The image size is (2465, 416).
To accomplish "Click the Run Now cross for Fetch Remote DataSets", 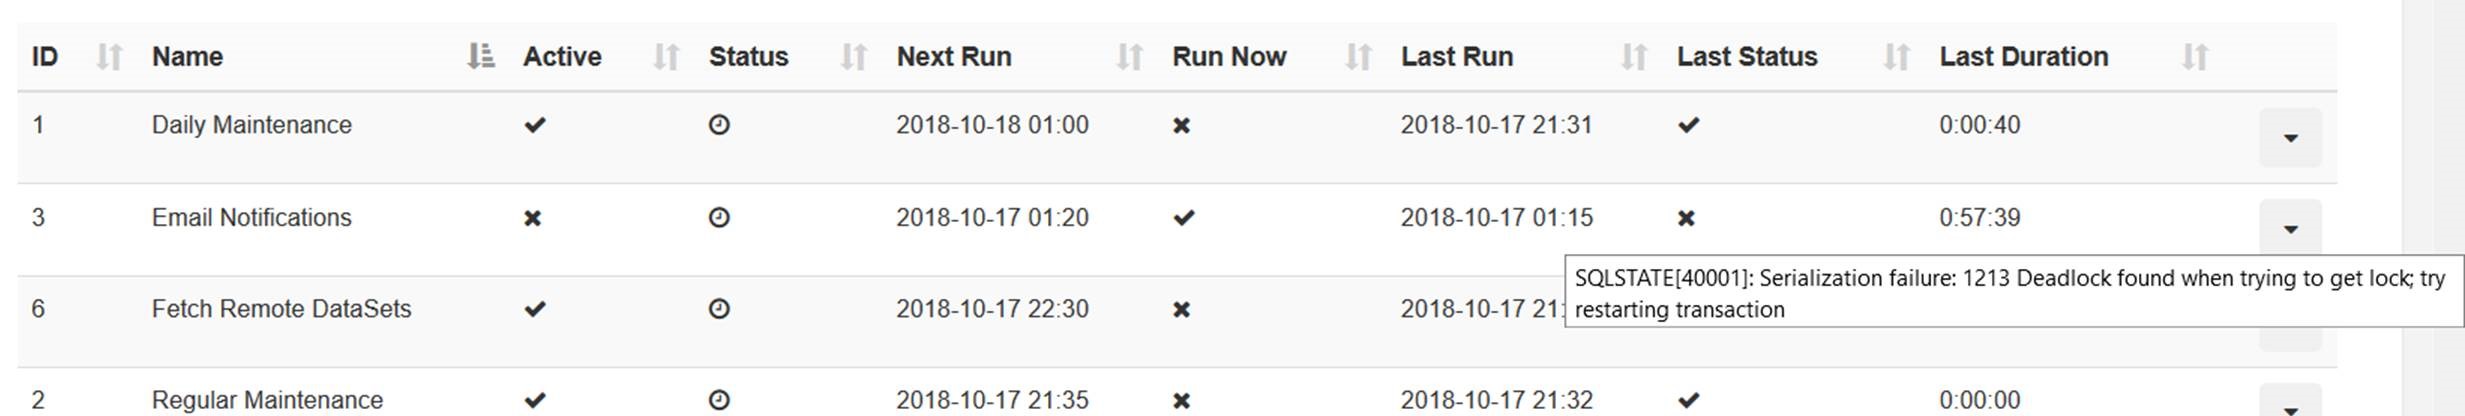I will (1181, 310).
